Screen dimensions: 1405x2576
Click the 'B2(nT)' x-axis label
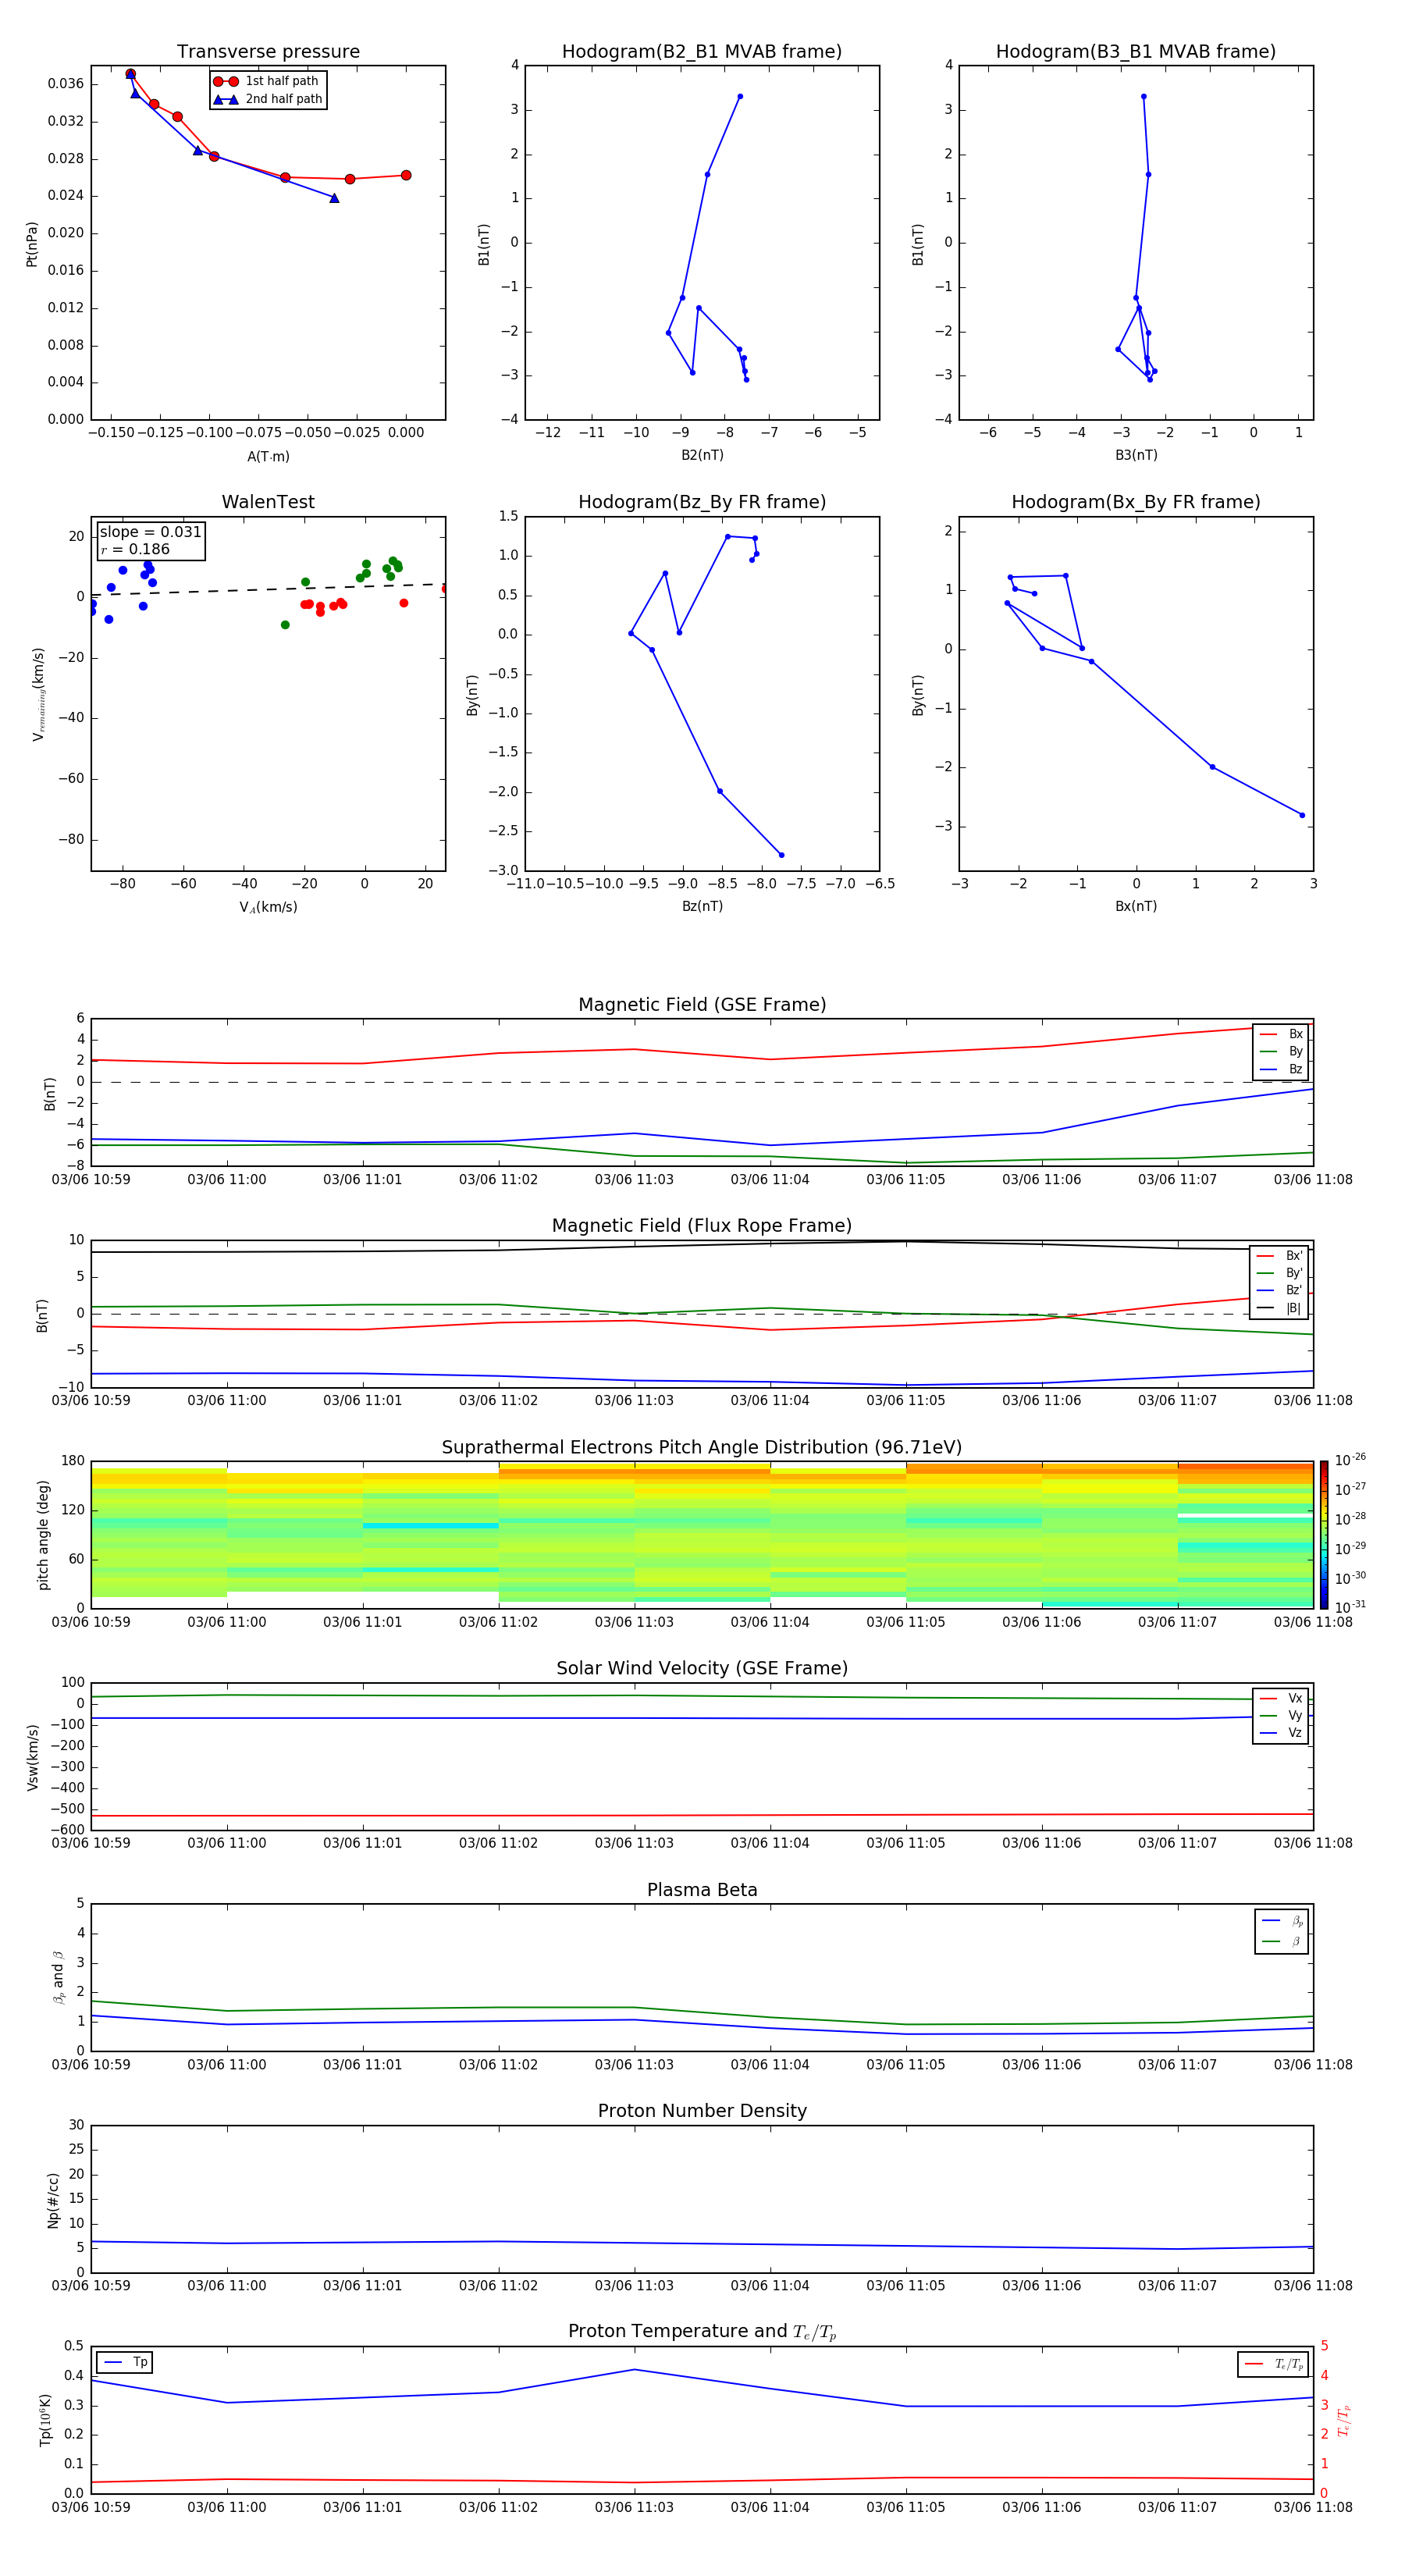[x=702, y=455]
